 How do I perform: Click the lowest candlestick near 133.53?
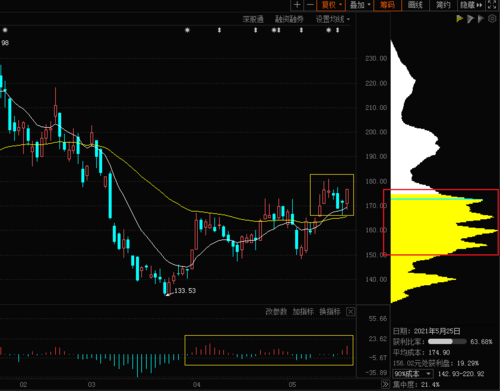click(164, 288)
